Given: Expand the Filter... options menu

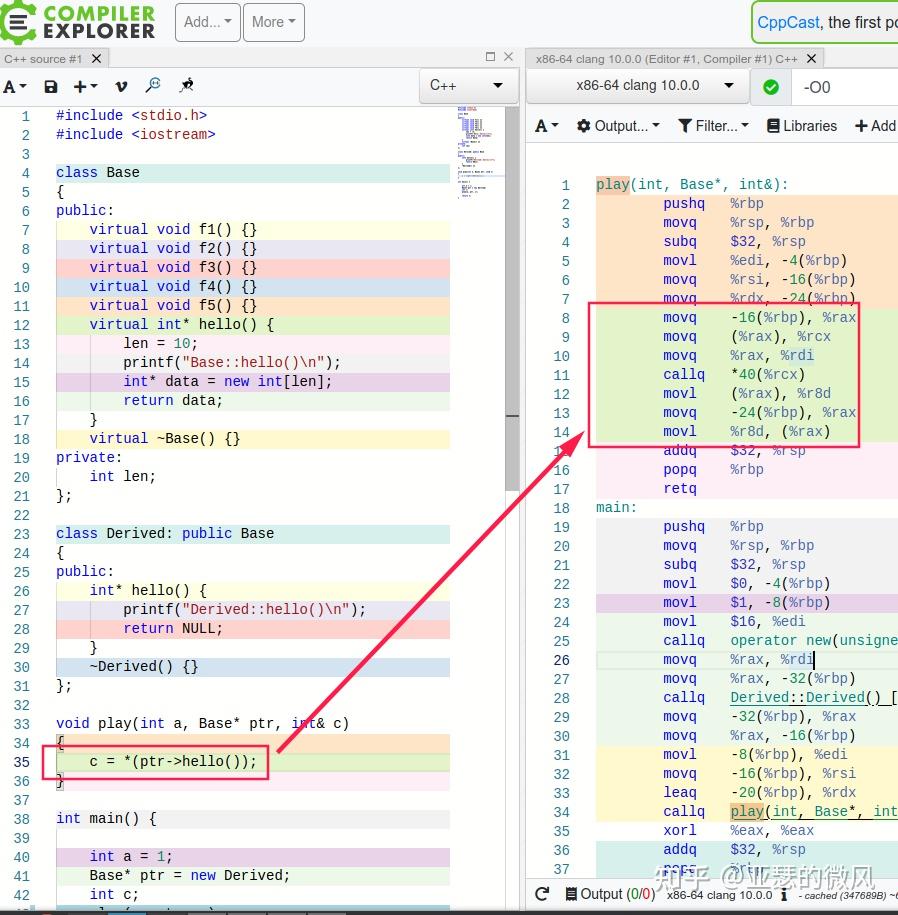Looking at the screenshot, I should pyautogui.click(x=713, y=126).
